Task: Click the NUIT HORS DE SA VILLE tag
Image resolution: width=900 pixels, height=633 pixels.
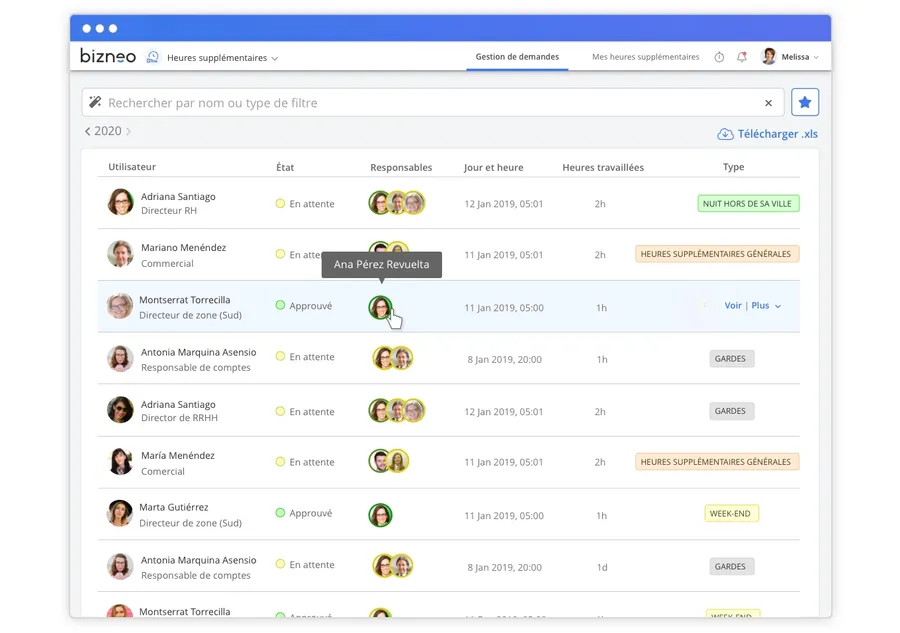Action: pos(748,203)
